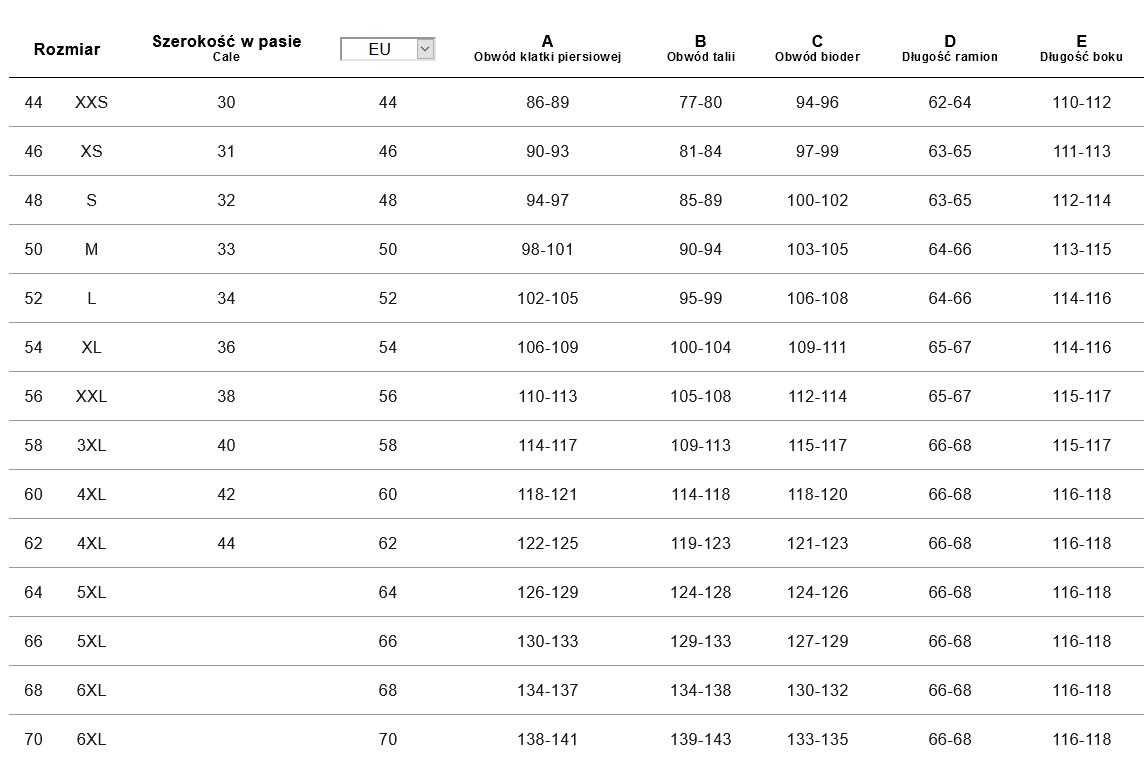Click the Rozmiar column header

coord(67,49)
